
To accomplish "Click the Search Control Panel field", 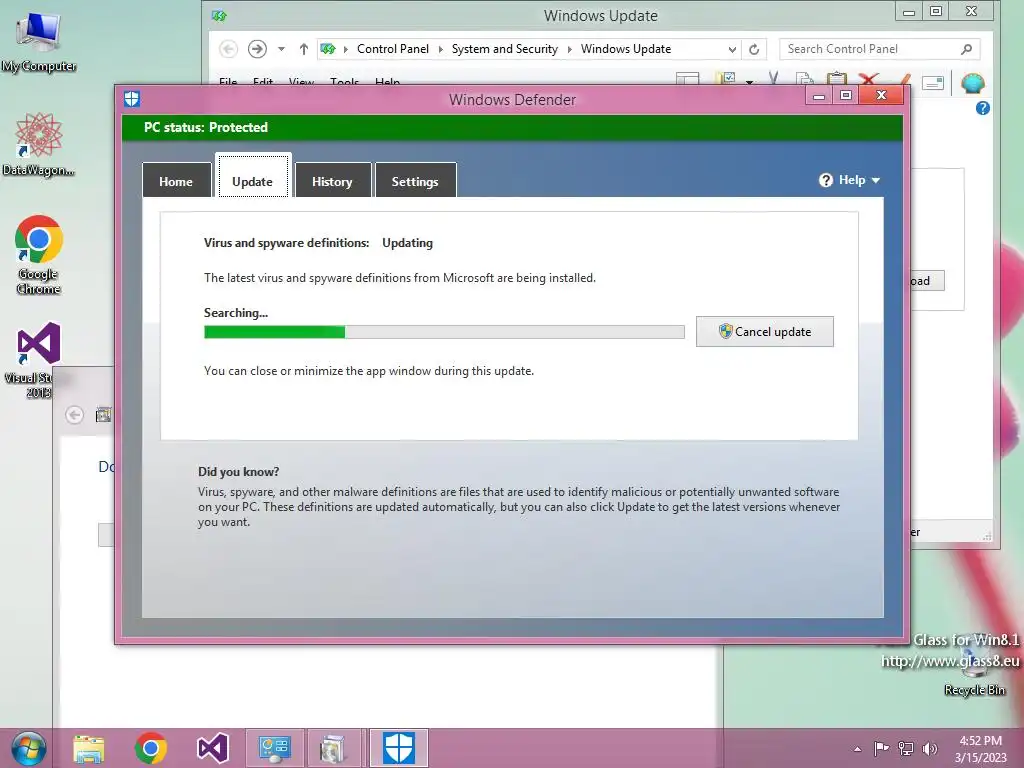I will tap(879, 49).
